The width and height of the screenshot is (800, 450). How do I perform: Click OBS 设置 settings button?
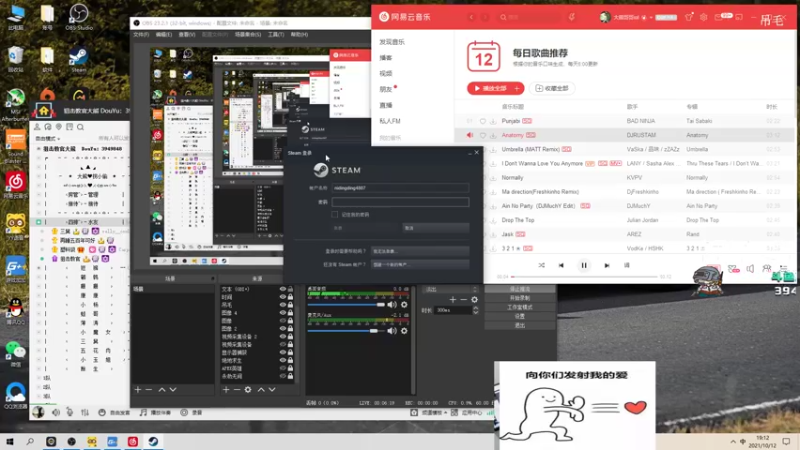tap(520, 316)
